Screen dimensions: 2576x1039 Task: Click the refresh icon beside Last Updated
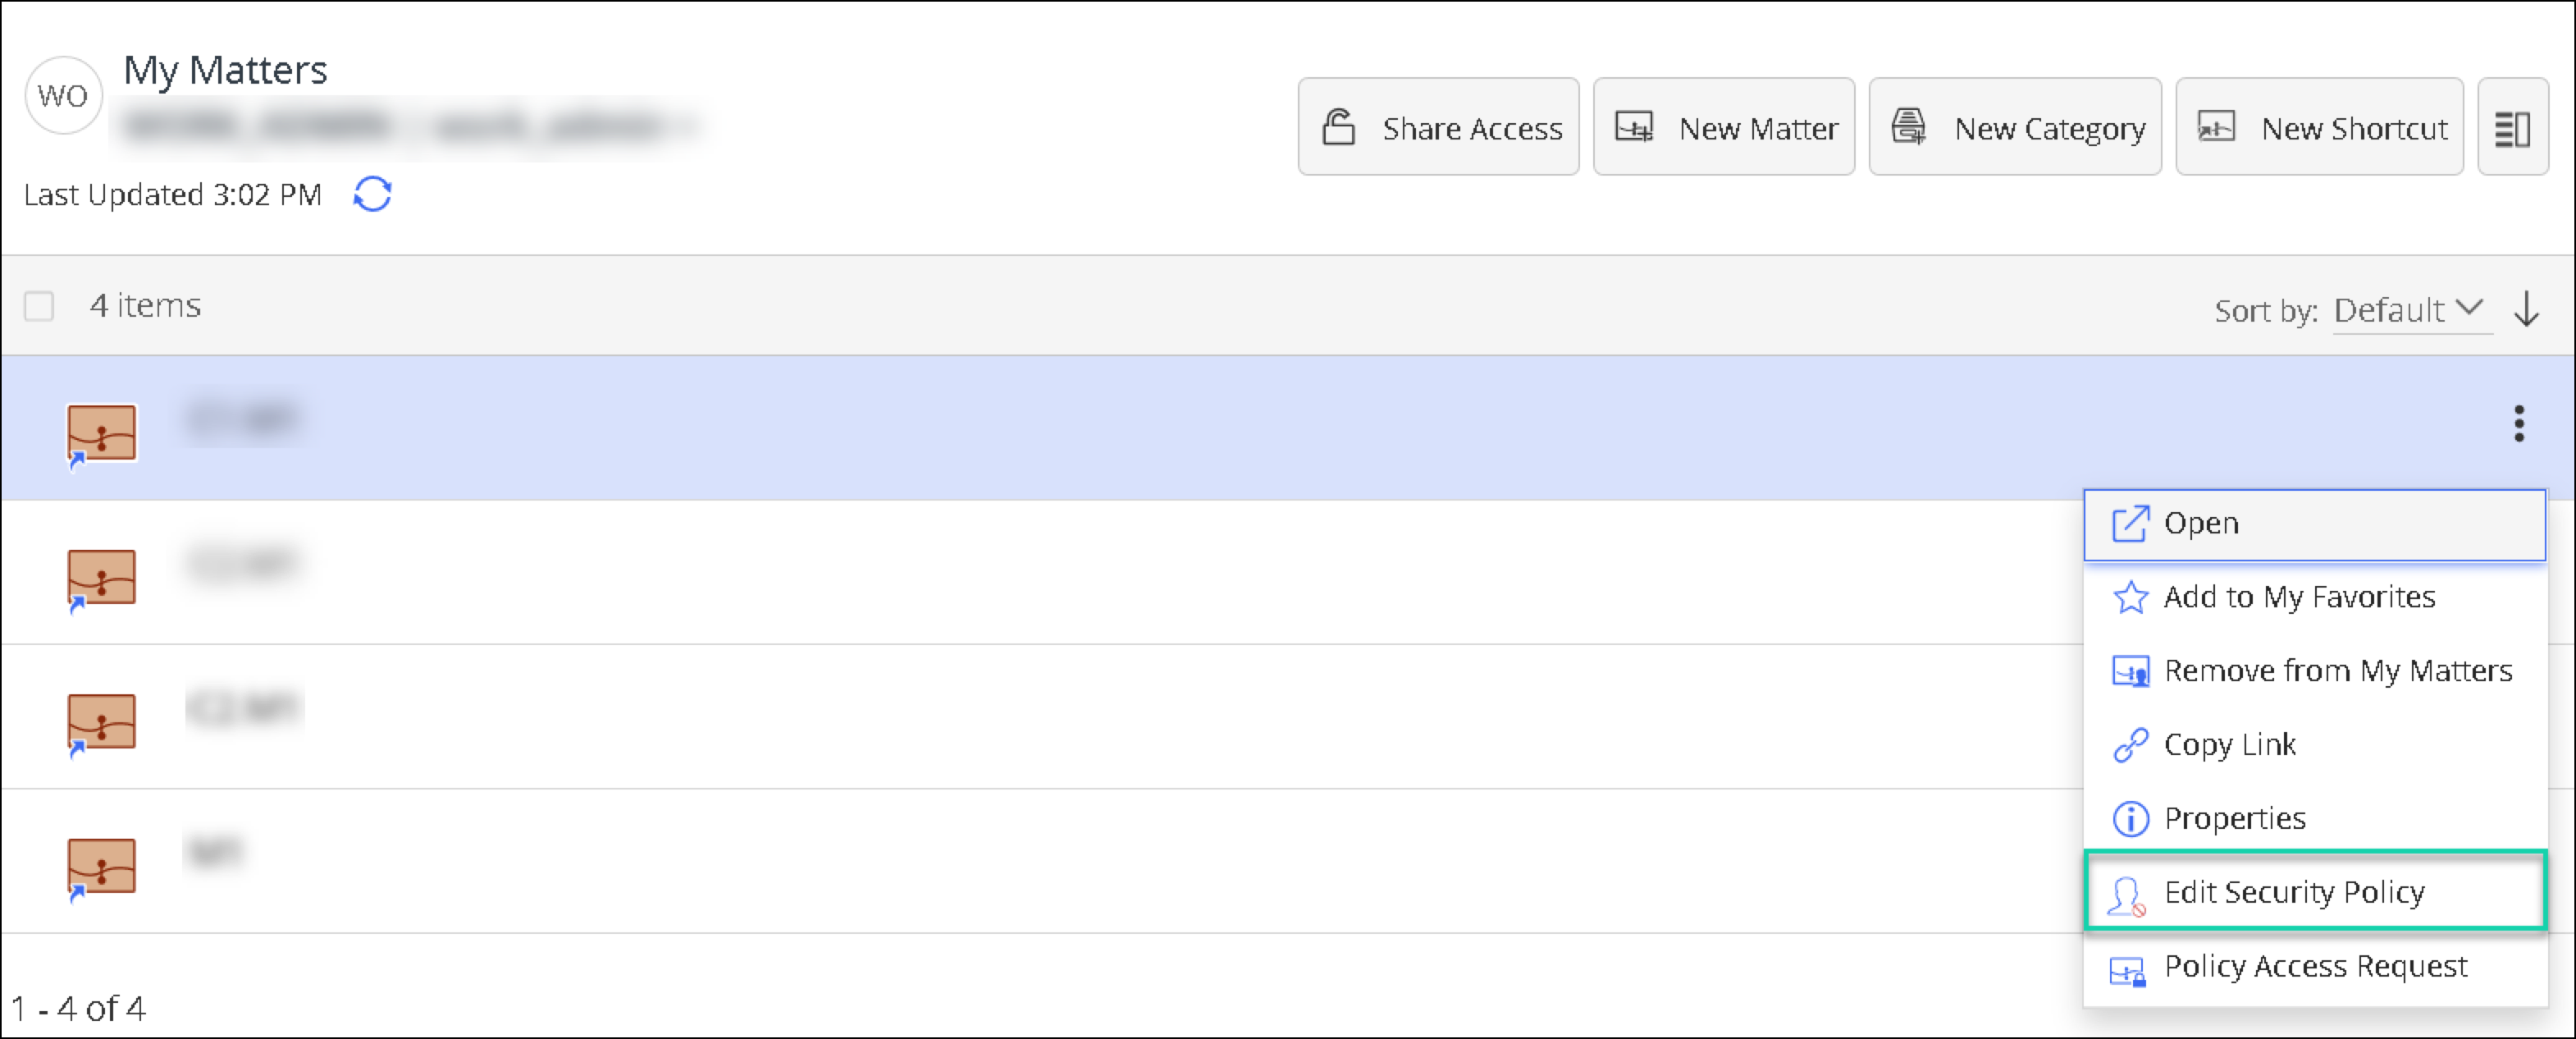372,194
